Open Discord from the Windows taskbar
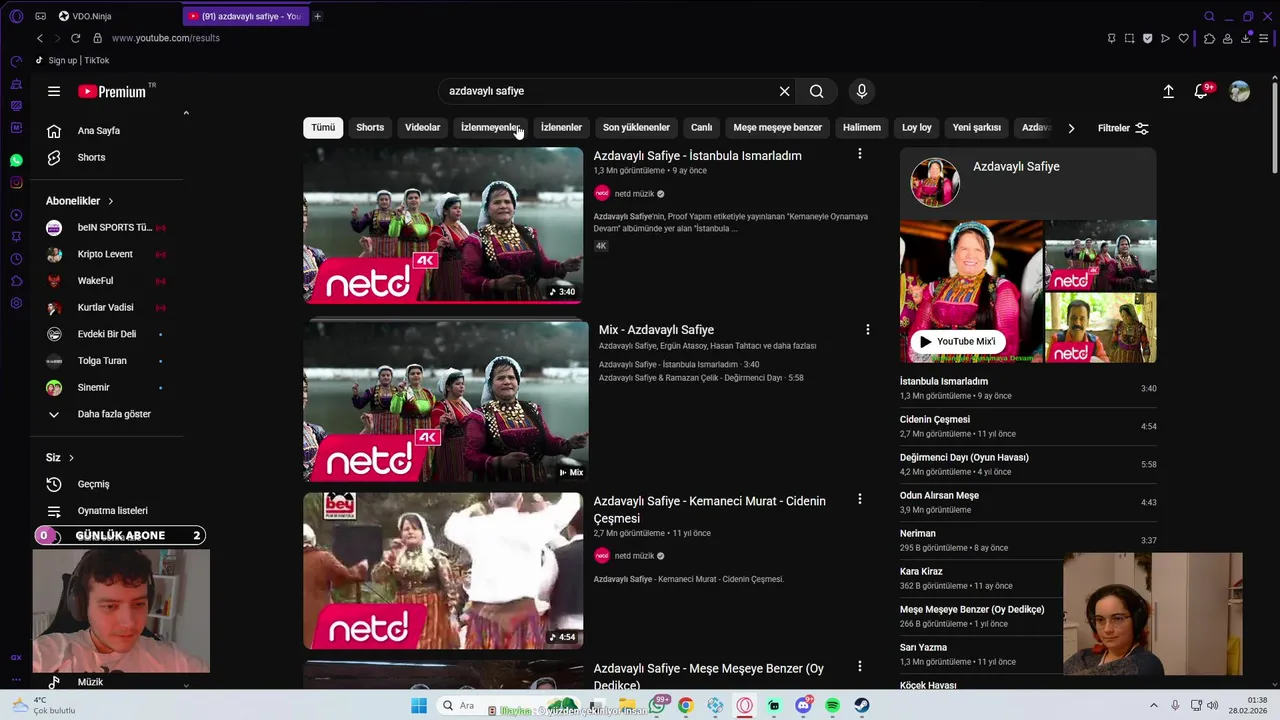 804,706
